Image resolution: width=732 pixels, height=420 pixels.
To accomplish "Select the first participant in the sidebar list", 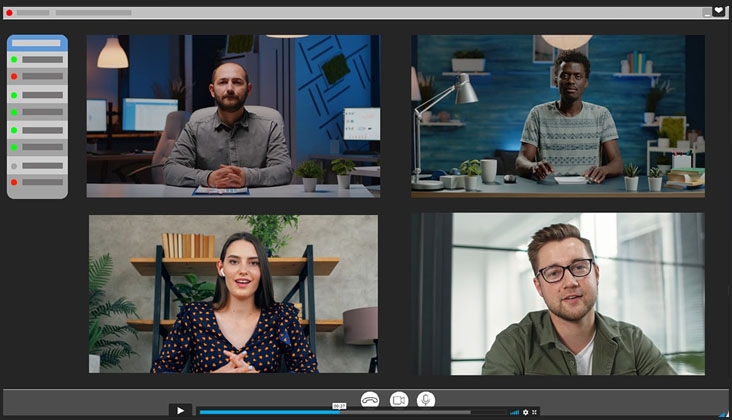I will tap(37, 60).
